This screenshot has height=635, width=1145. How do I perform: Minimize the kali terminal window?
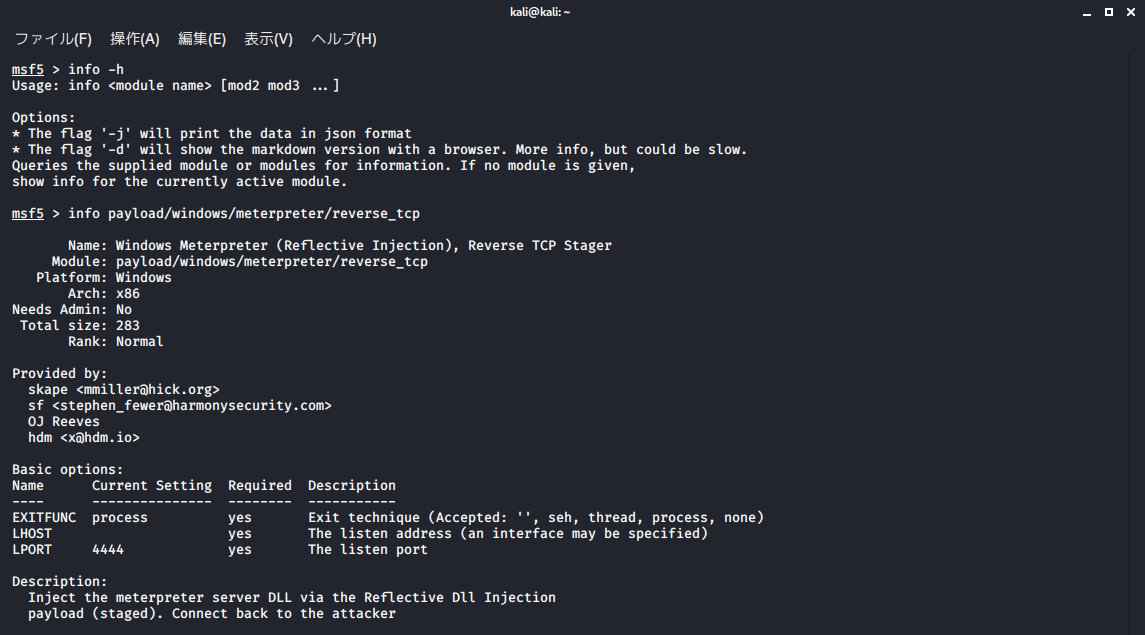click(x=1087, y=12)
